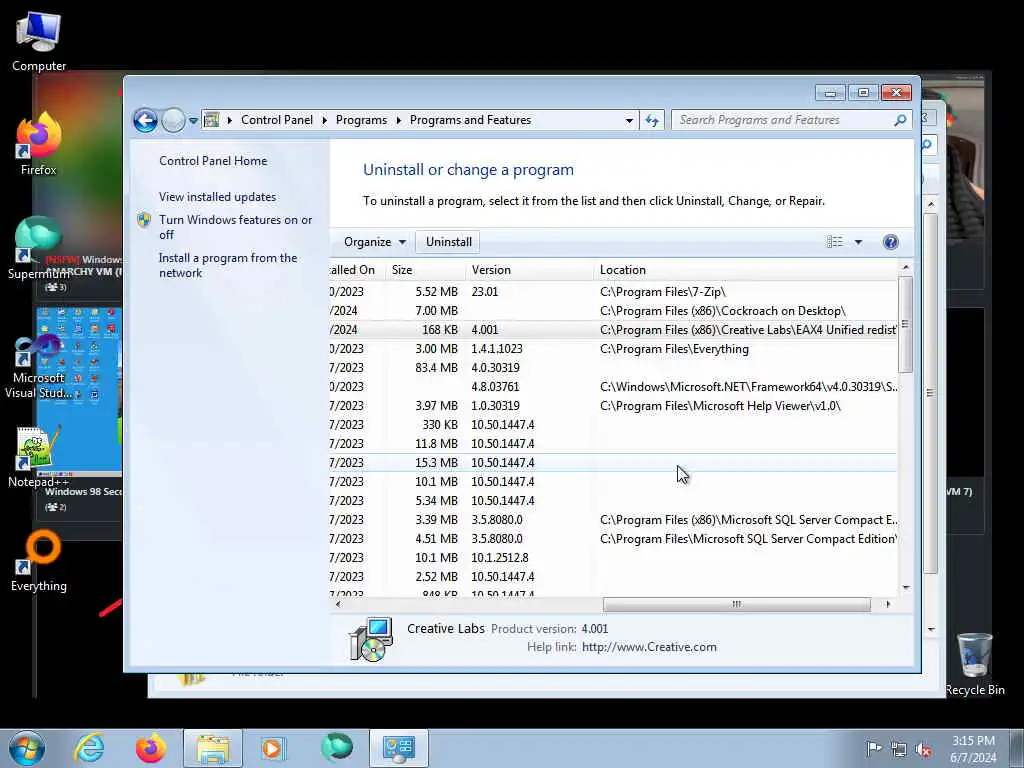Click the Creative Labs installer details icon
This screenshot has width=1024, height=768.
click(x=372, y=639)
